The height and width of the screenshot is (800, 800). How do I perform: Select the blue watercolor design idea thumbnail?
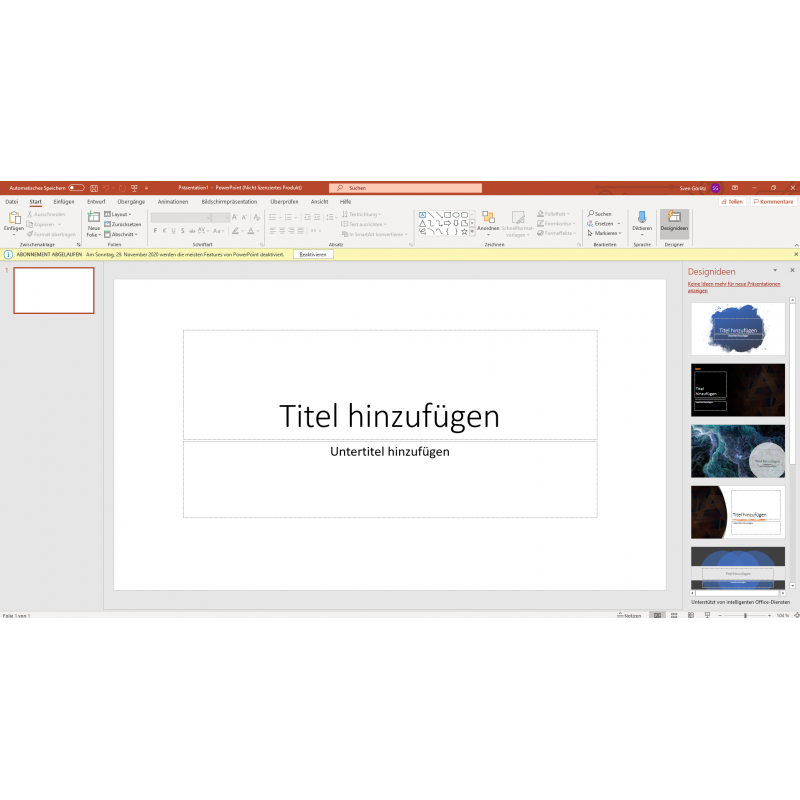coord(737,328)
